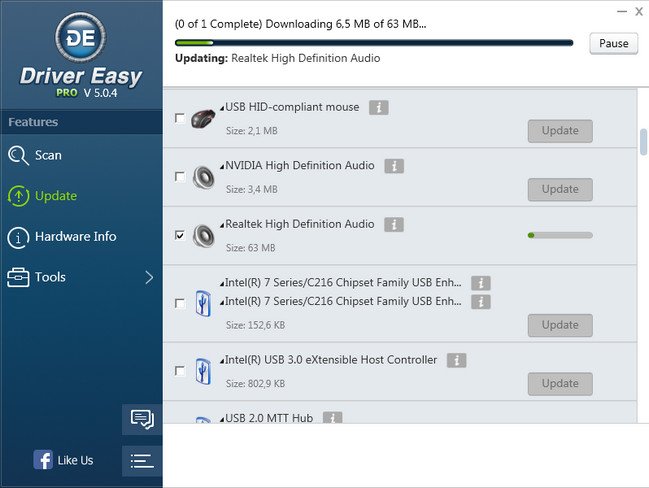The width and height of the screenshot is (649, 488).
Task: Click the Facebook Like Us icon
Action: click(x=43, y=460)
